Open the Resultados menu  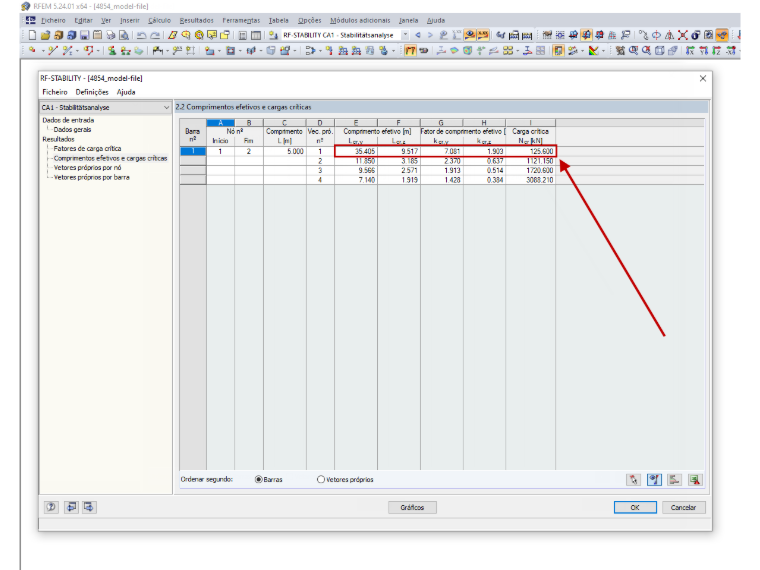tap(196, 20)
